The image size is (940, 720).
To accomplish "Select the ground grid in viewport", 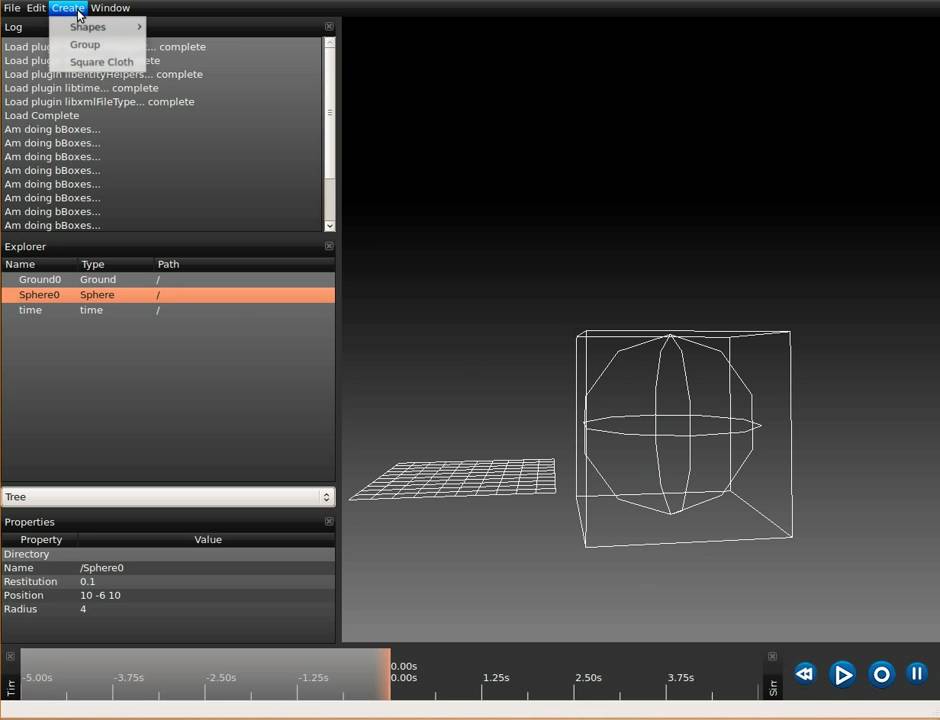I will click(x=453, y=479).
